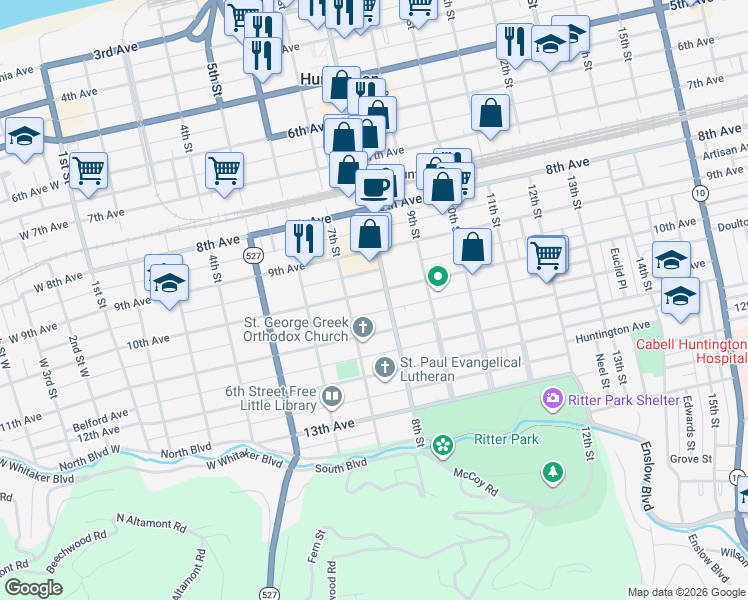
Task: Click the Cabell Huntington Hospital label
Action: click(x=691, y=351)
